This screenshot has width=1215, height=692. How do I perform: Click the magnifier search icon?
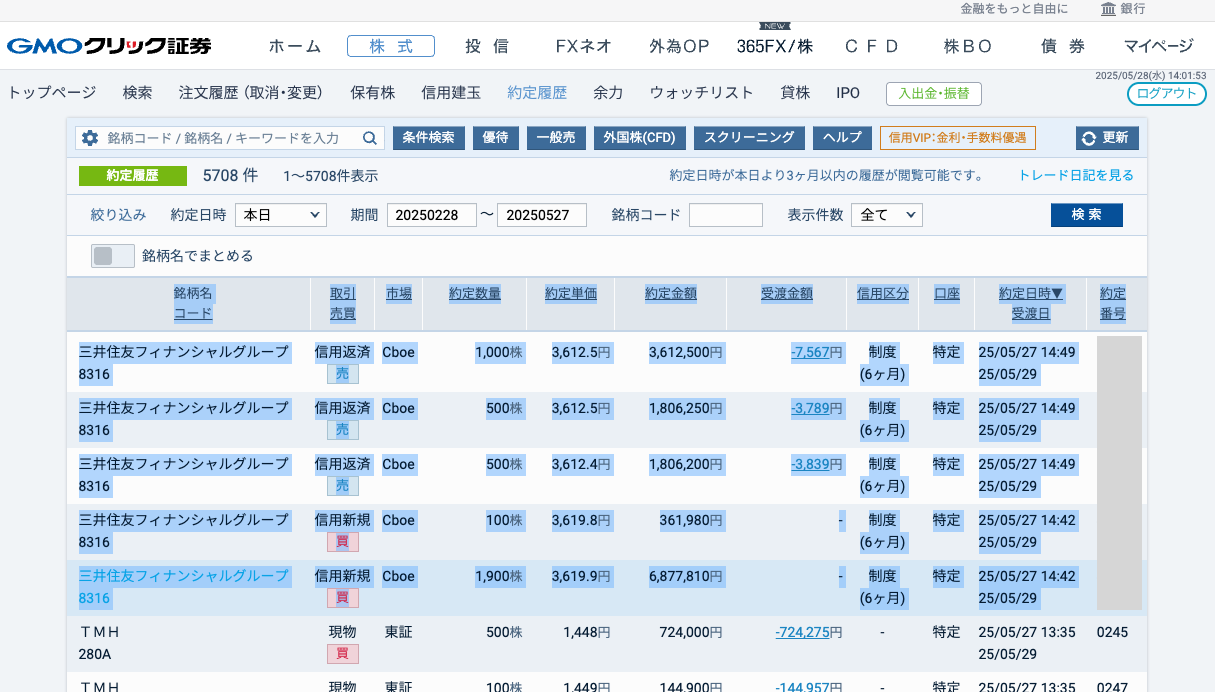tap(370, 138)
